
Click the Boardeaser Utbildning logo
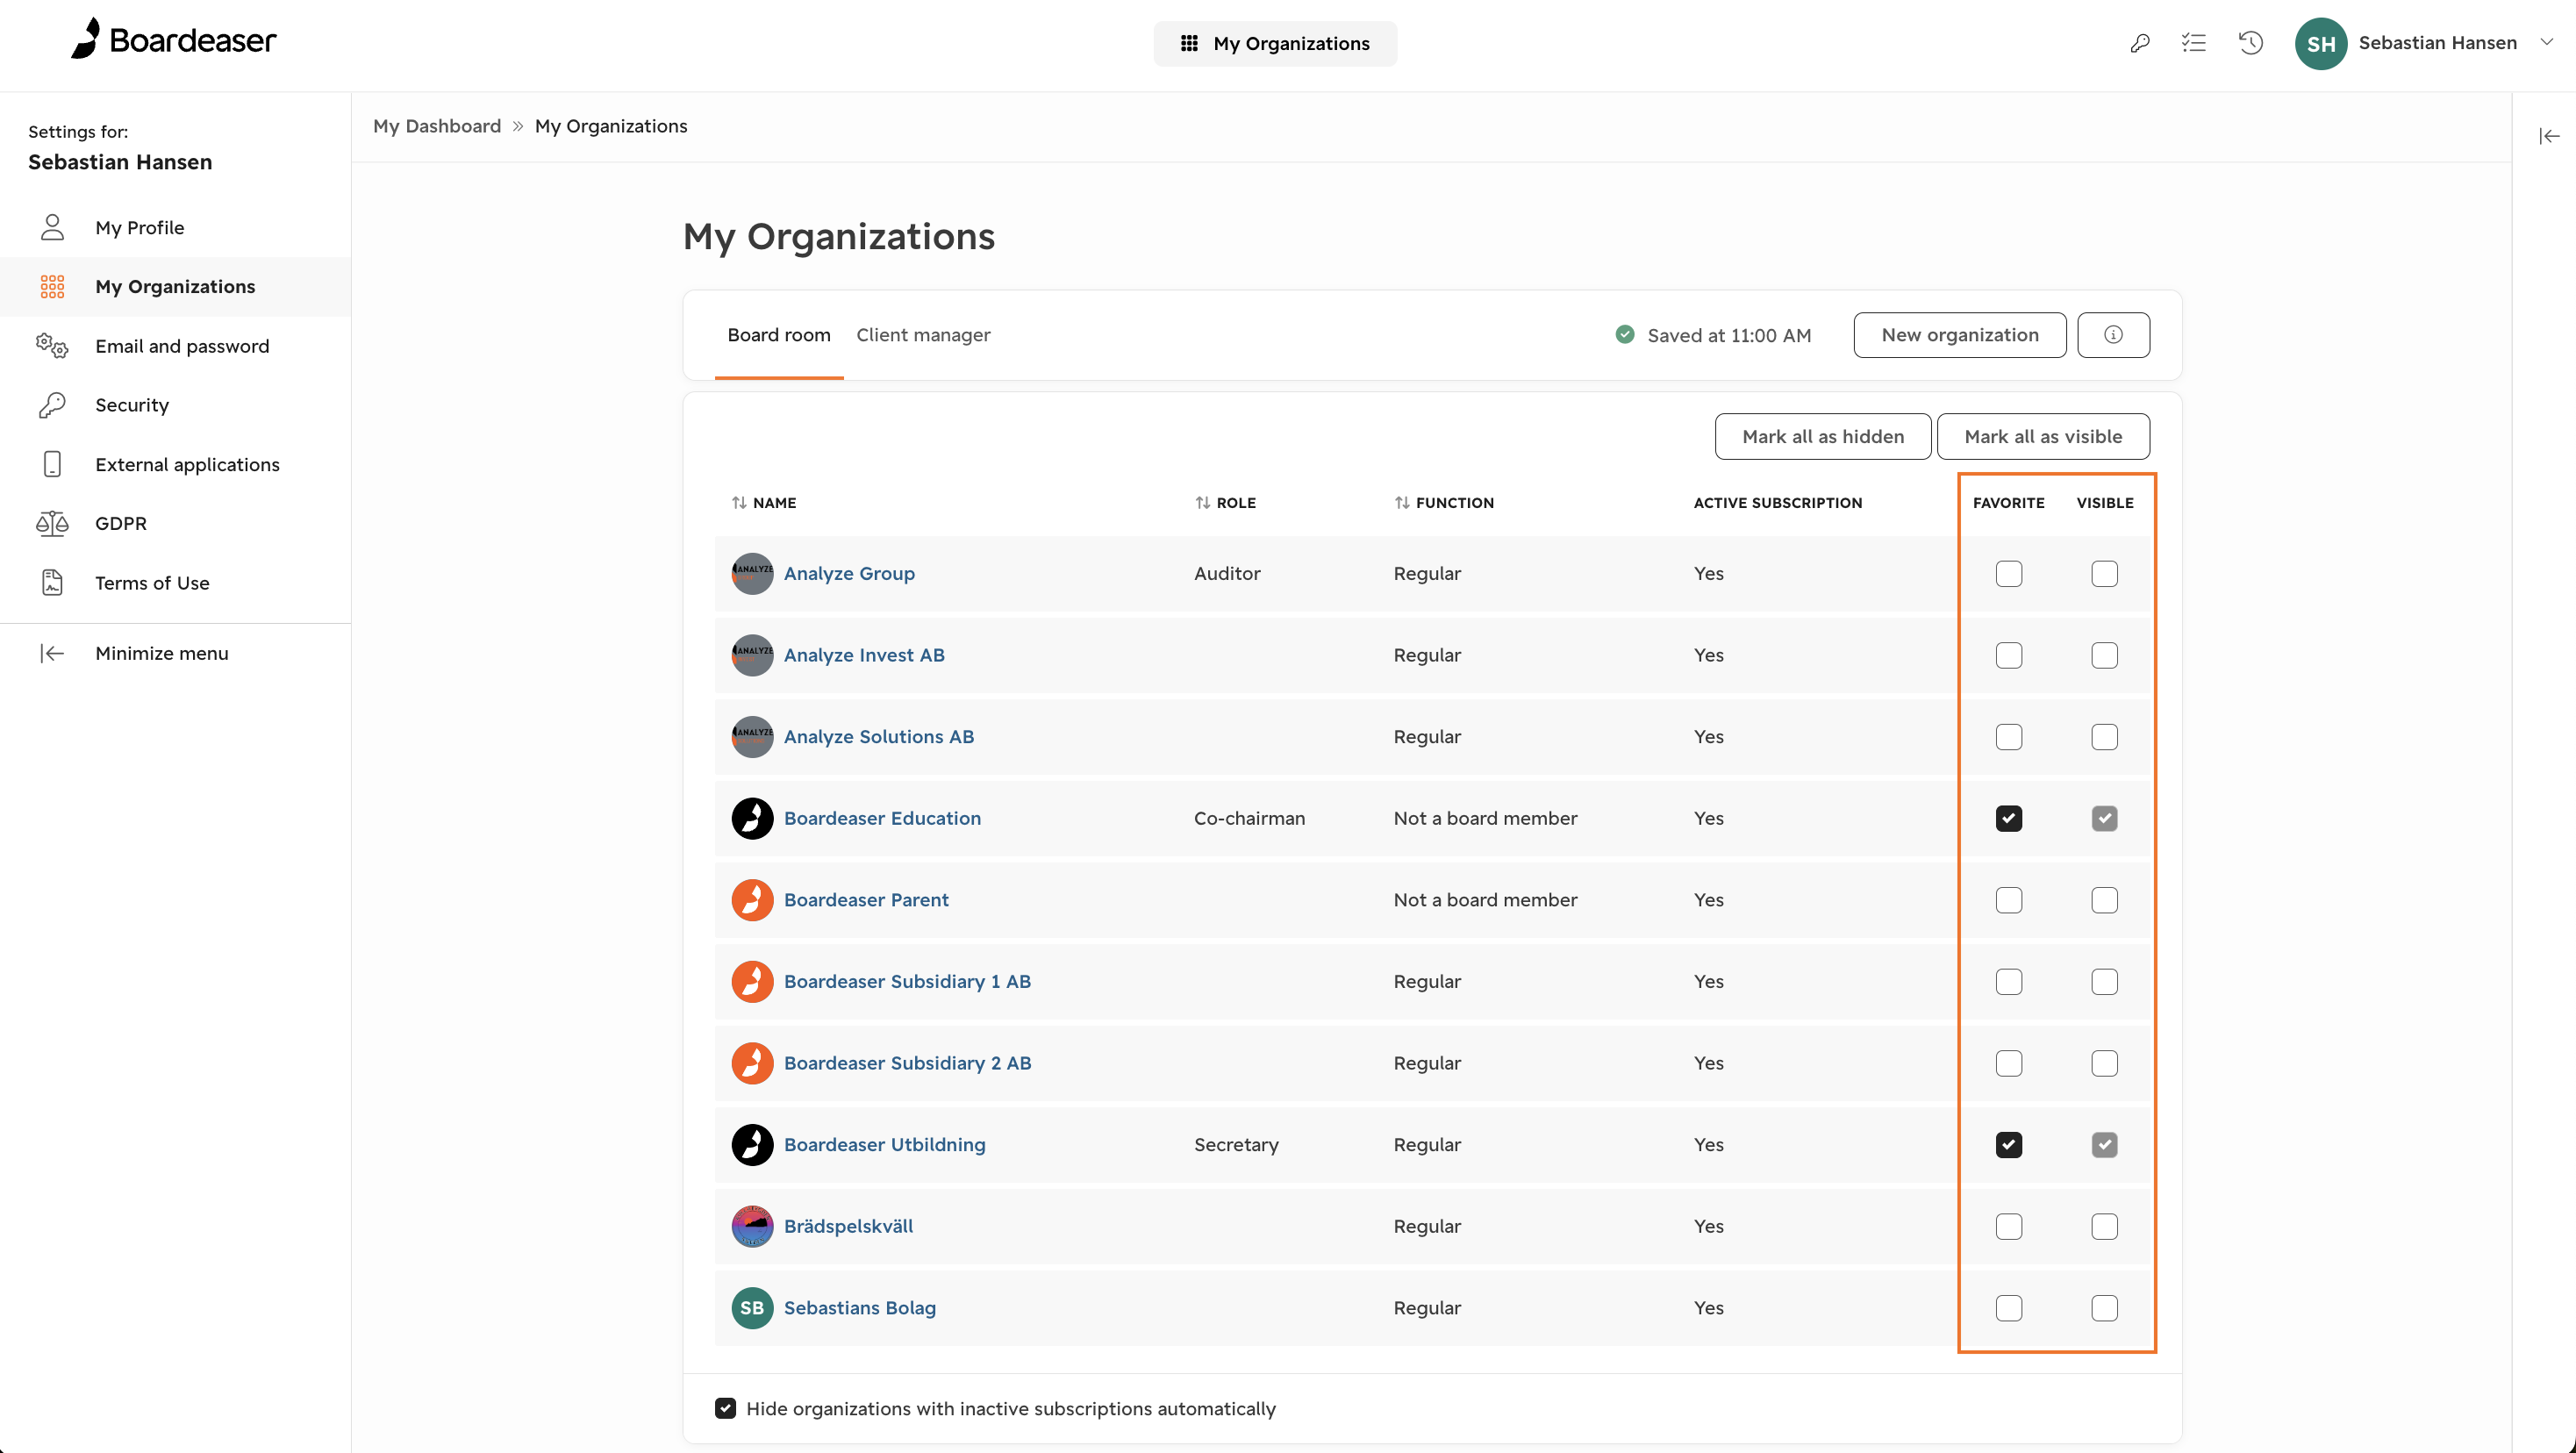click(x=752, y=1145)
